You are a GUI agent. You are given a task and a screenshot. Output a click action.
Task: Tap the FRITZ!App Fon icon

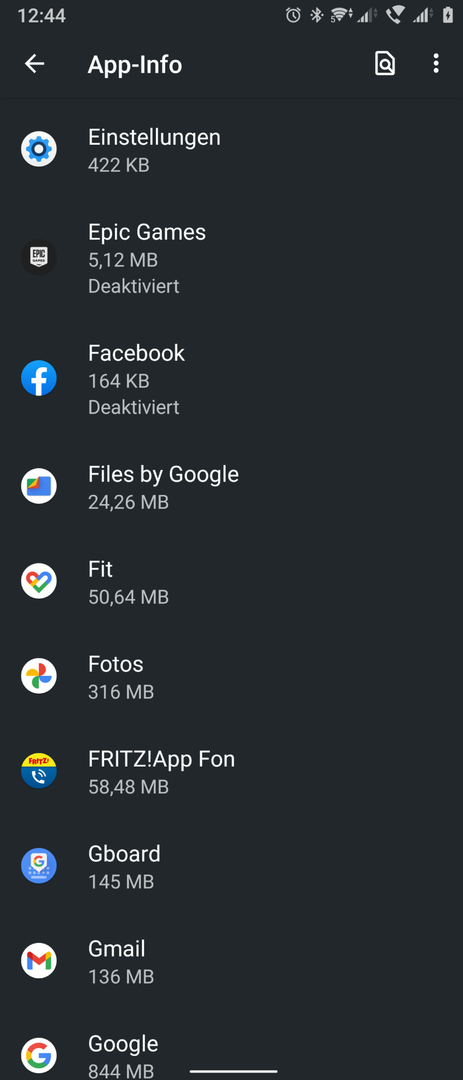click(39, 771)
